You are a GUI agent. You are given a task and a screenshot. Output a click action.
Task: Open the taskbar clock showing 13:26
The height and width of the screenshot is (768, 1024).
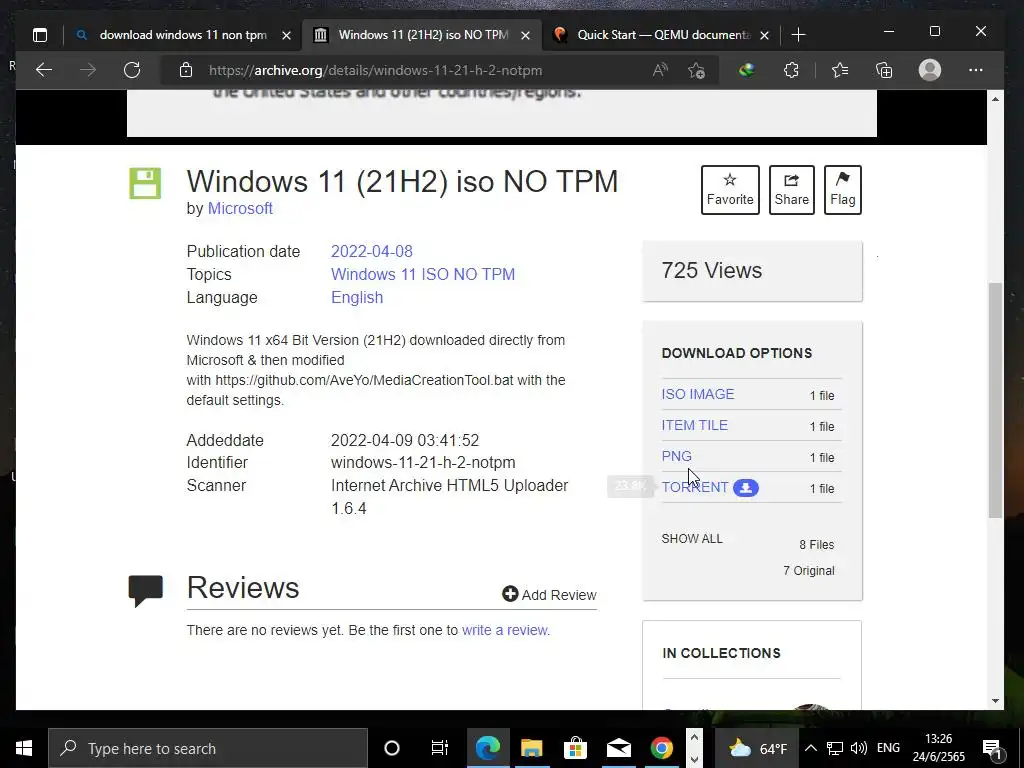coord(938,748)
